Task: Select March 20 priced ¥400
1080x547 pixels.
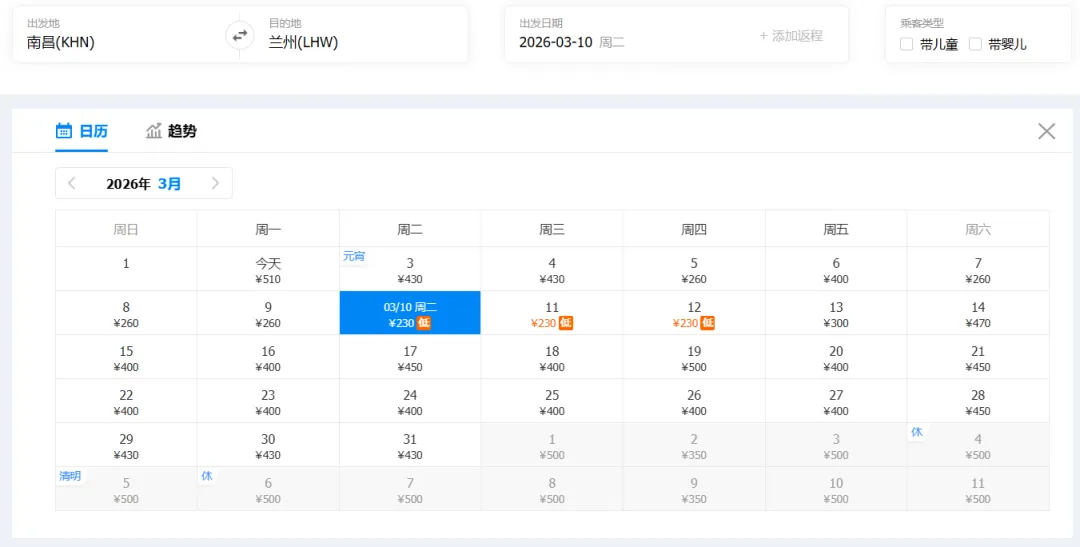Action: coord(835,357)
